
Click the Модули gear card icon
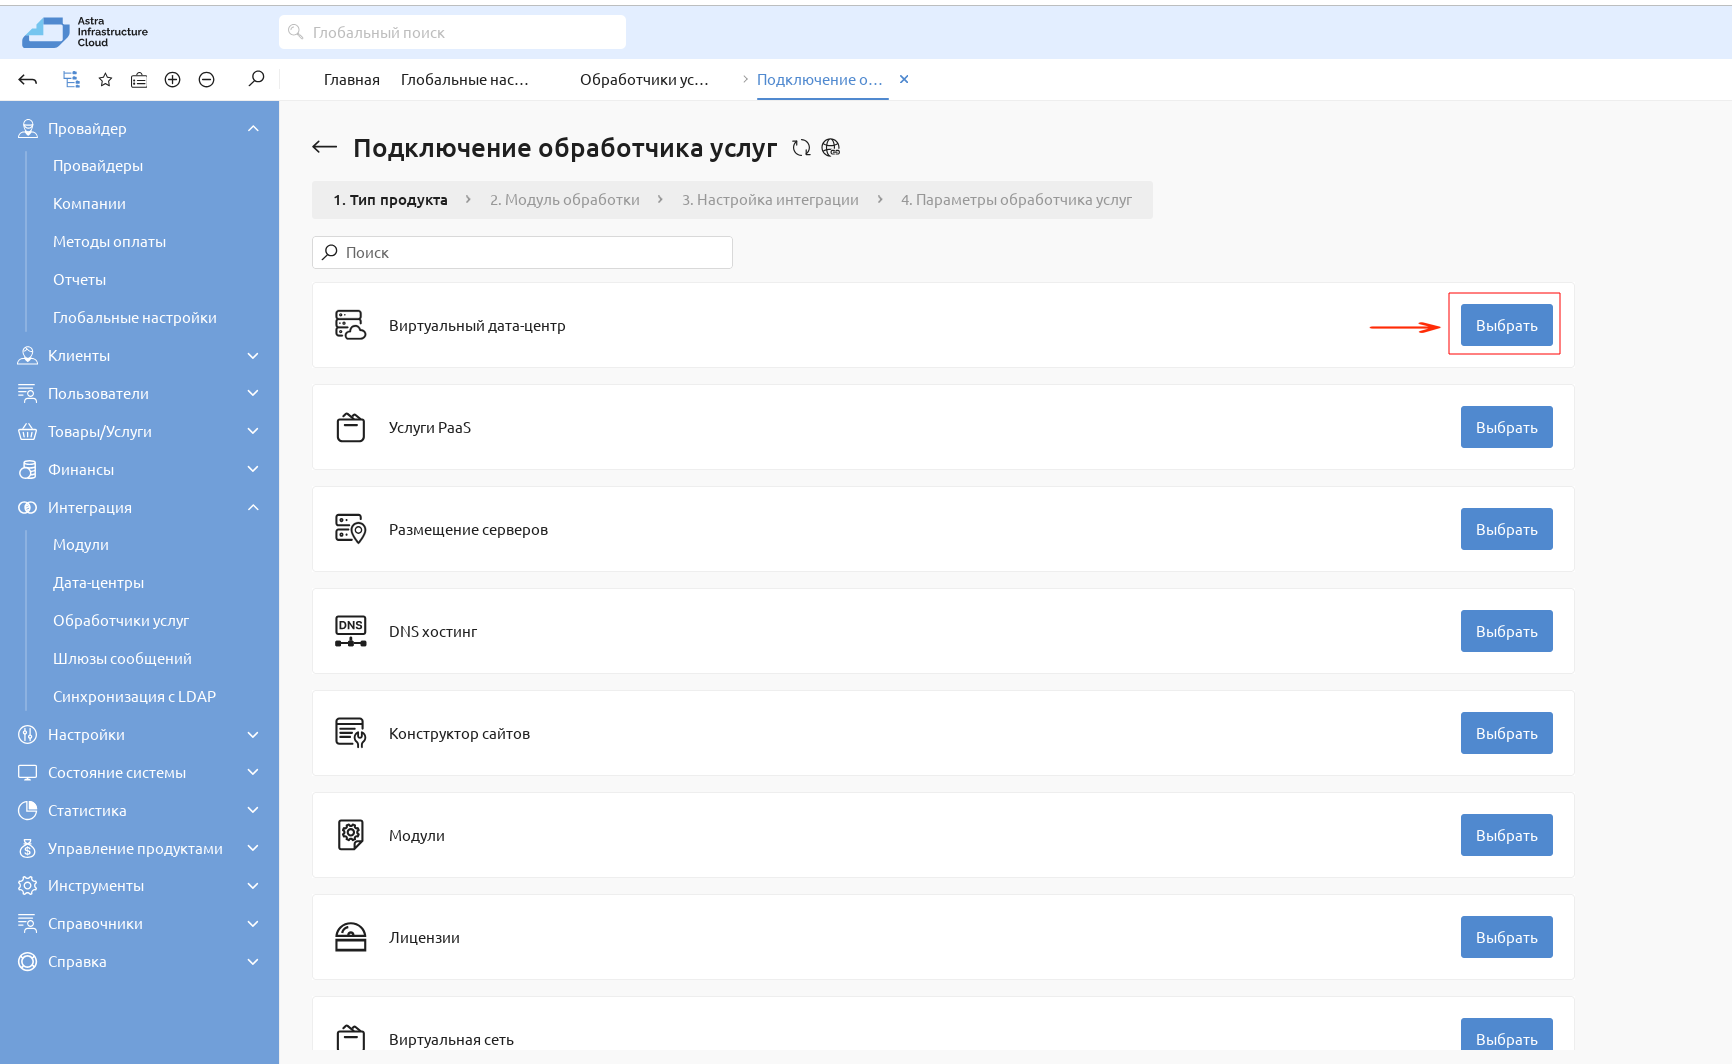point(350,835)
